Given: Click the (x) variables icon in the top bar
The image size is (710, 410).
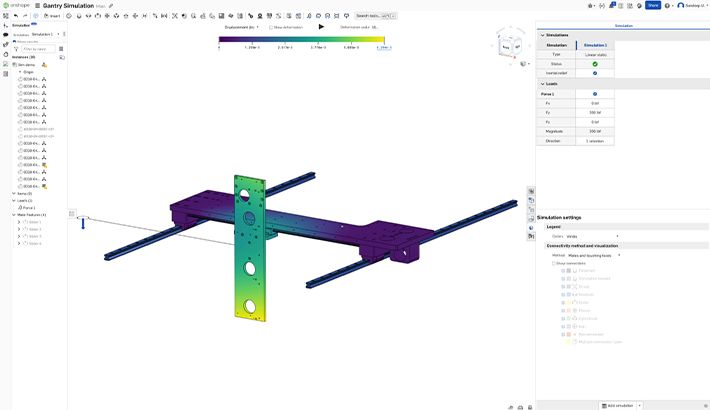Looking at the screenshot, I should pos(602,5).
